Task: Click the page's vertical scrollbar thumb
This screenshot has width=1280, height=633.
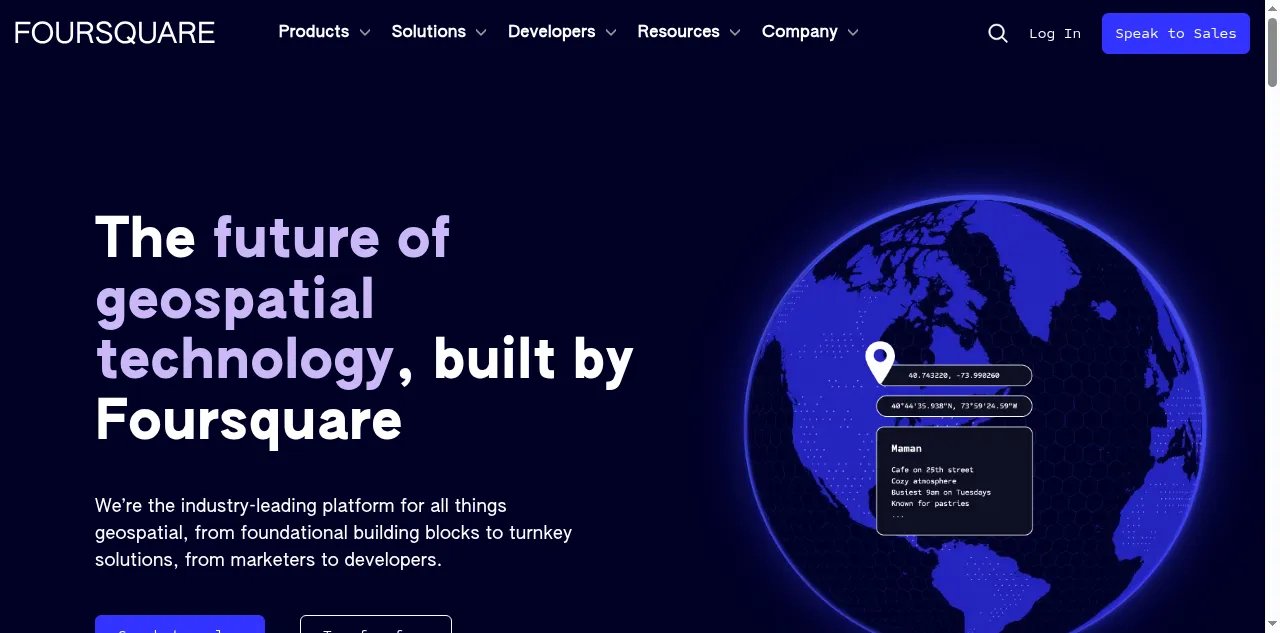Action: click(1272, 50)
